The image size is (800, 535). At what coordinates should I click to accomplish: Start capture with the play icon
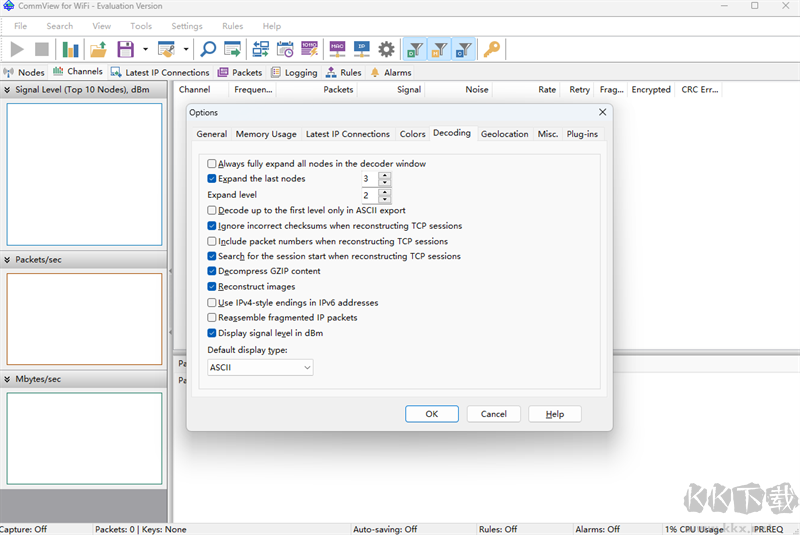[x=17, y=49]
